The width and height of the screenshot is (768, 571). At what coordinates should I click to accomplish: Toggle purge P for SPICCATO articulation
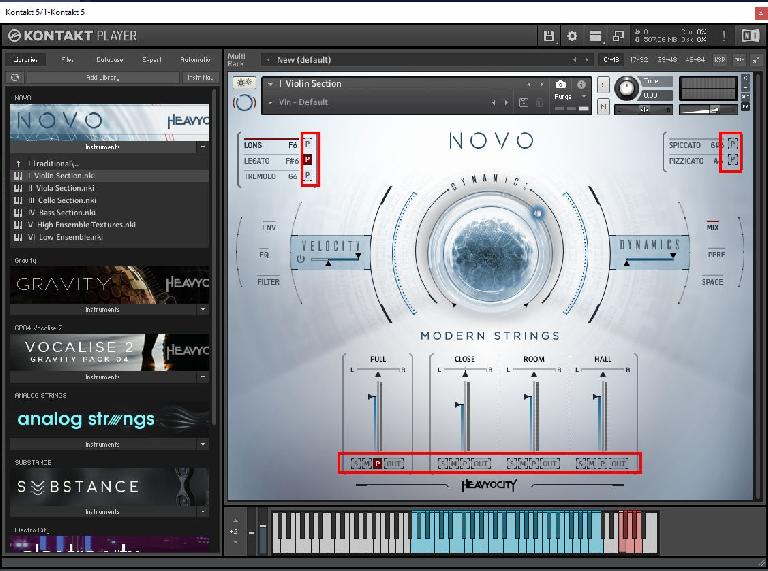732,144
